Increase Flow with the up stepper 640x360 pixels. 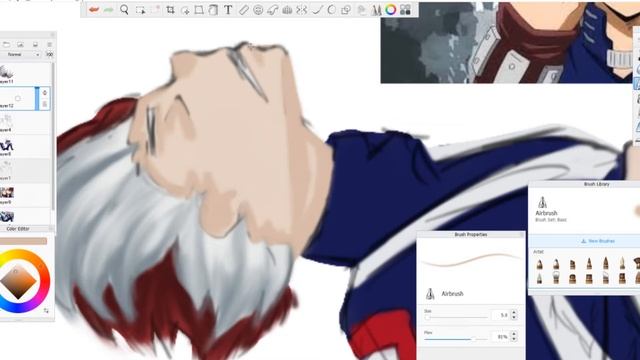pyautogui.click(x=514, y=334)
